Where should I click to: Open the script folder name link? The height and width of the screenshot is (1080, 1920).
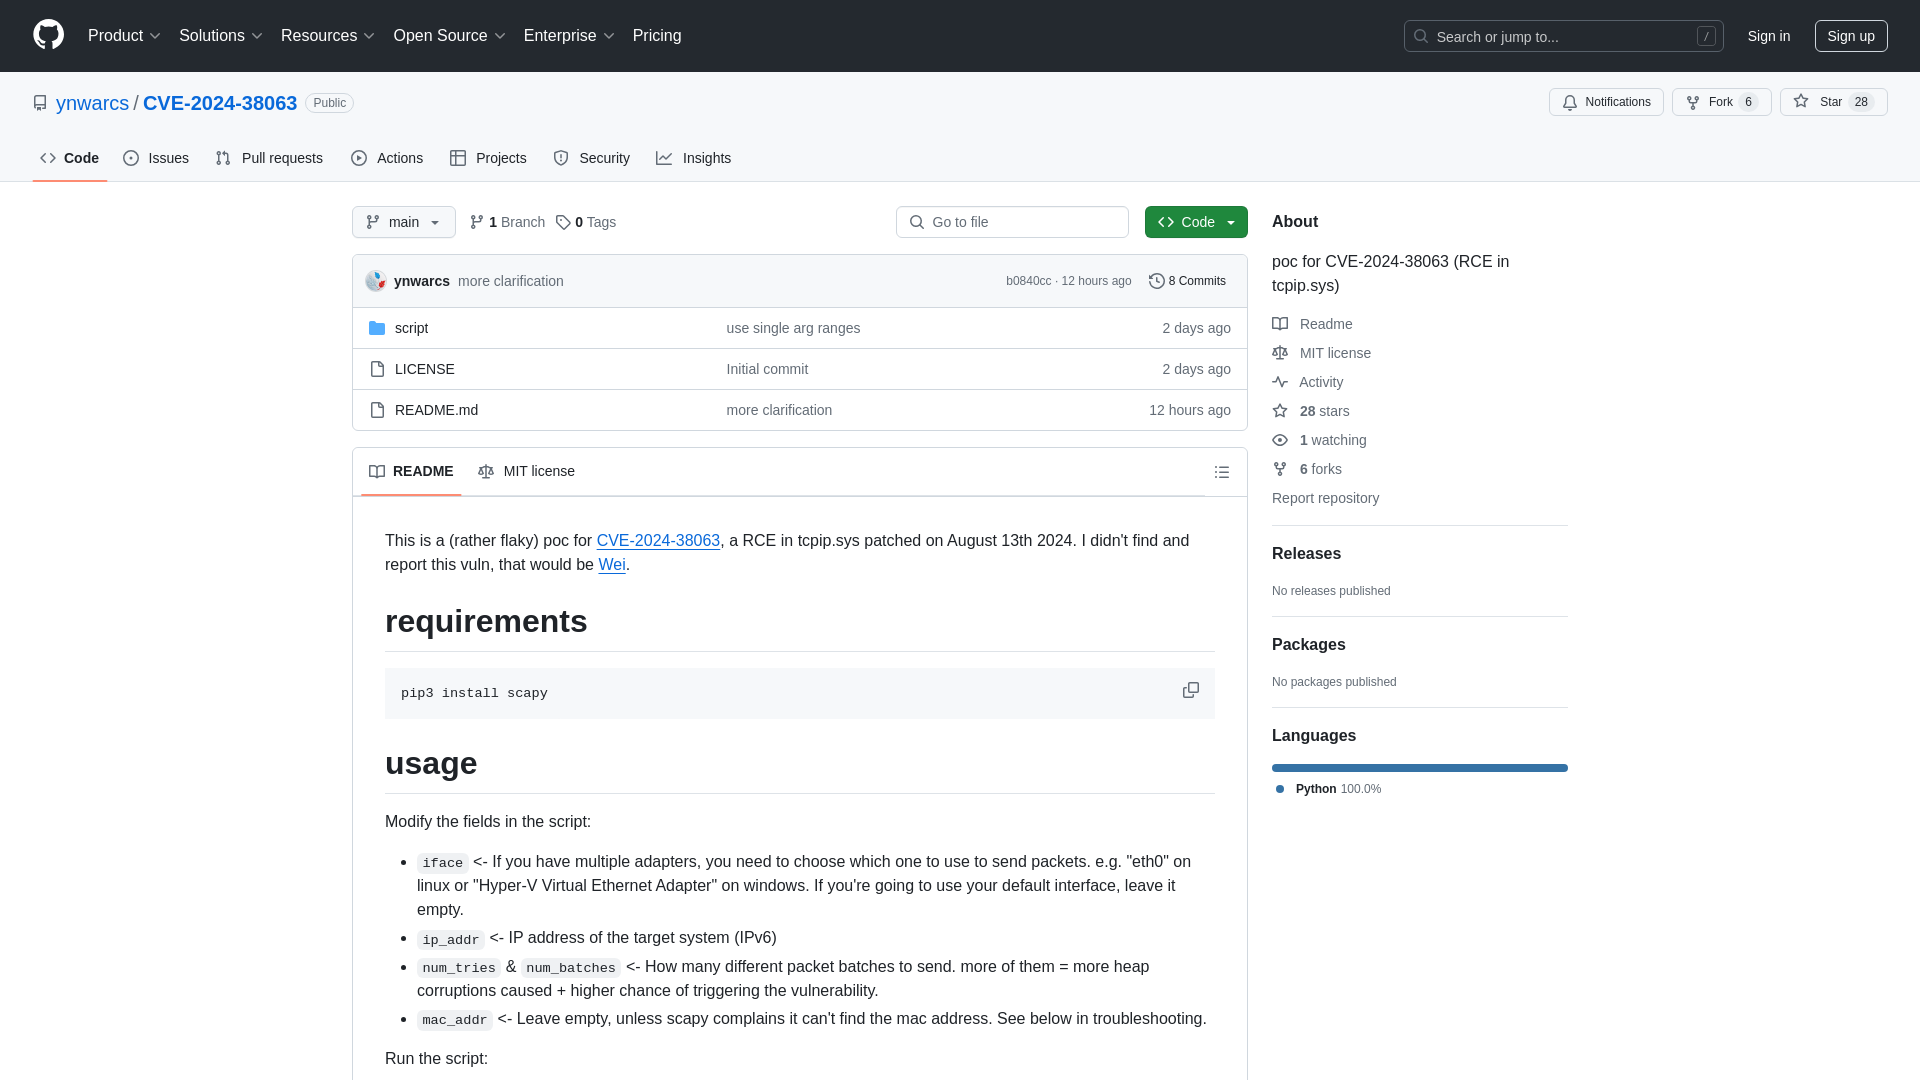[x=411, y=328]
